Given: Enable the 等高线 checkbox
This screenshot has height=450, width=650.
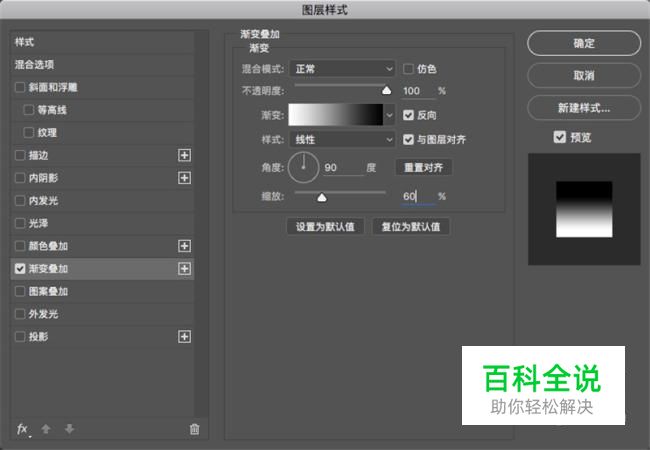Looking at the screenshot, I should tap(29, 110).
